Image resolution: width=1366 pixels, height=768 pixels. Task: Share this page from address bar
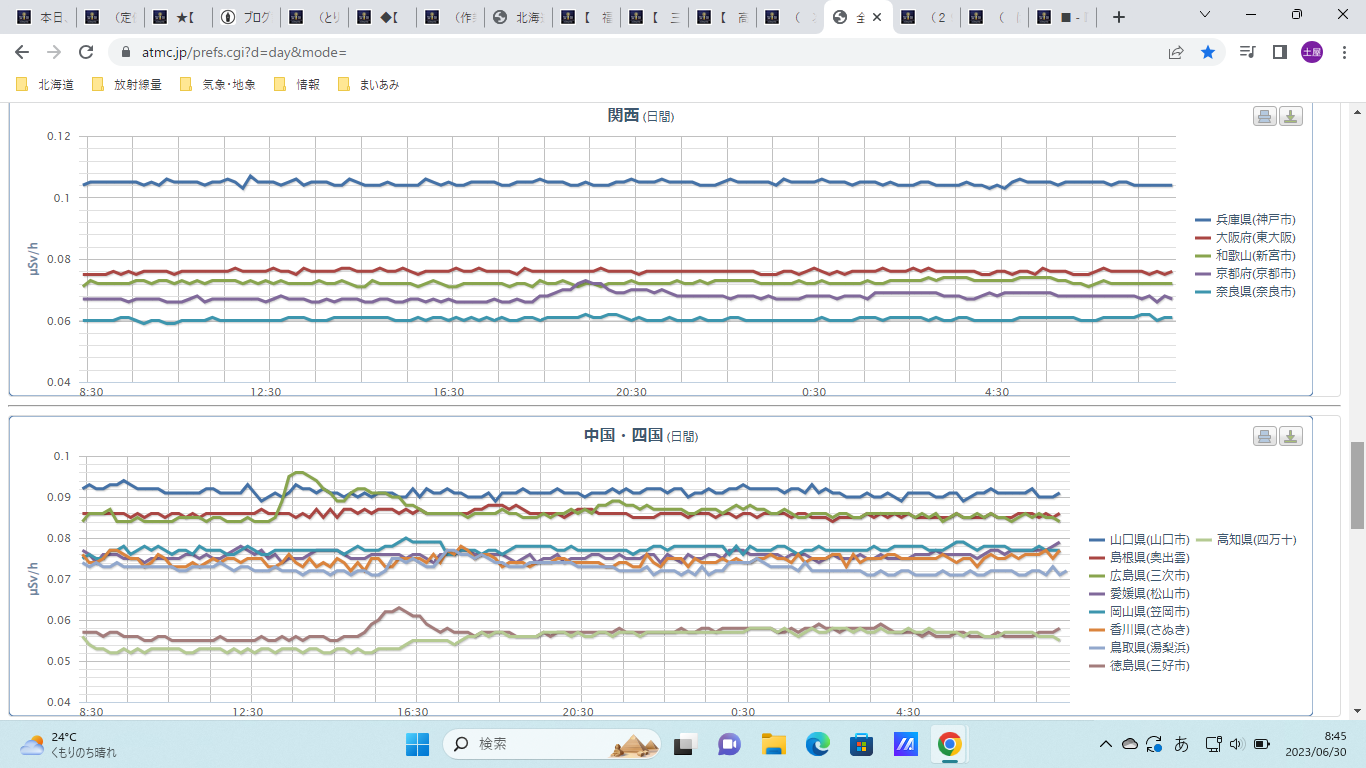point(1176,52)
